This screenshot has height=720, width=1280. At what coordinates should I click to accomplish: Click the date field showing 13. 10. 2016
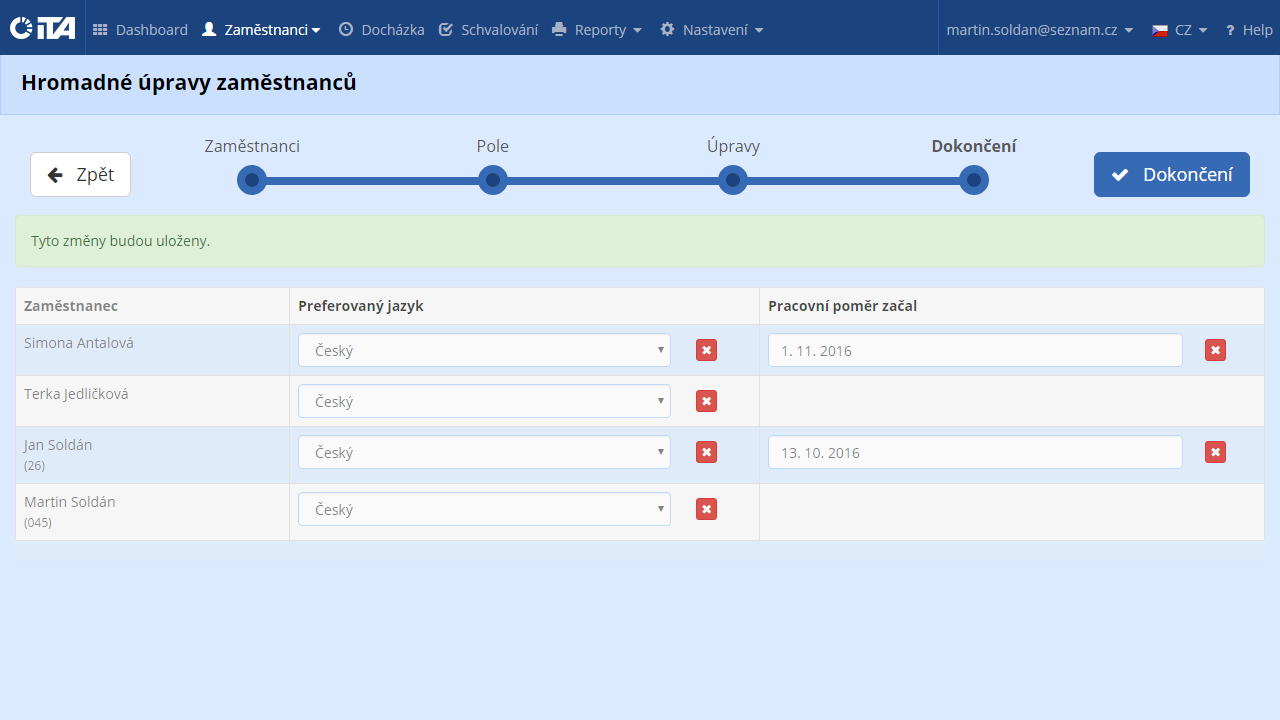[x=975, y=452]
